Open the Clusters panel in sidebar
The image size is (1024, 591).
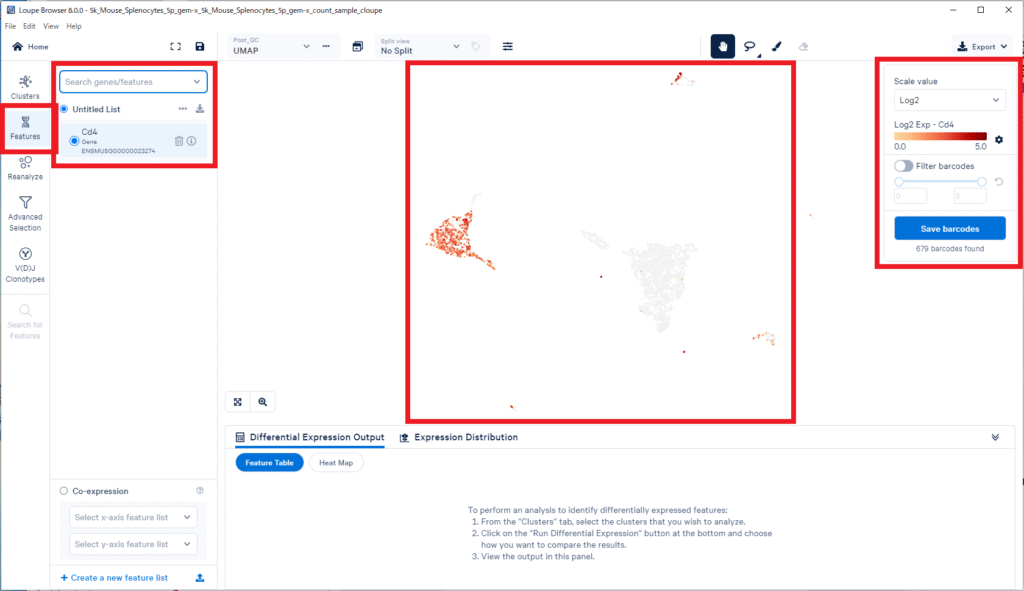click(25, 85)
